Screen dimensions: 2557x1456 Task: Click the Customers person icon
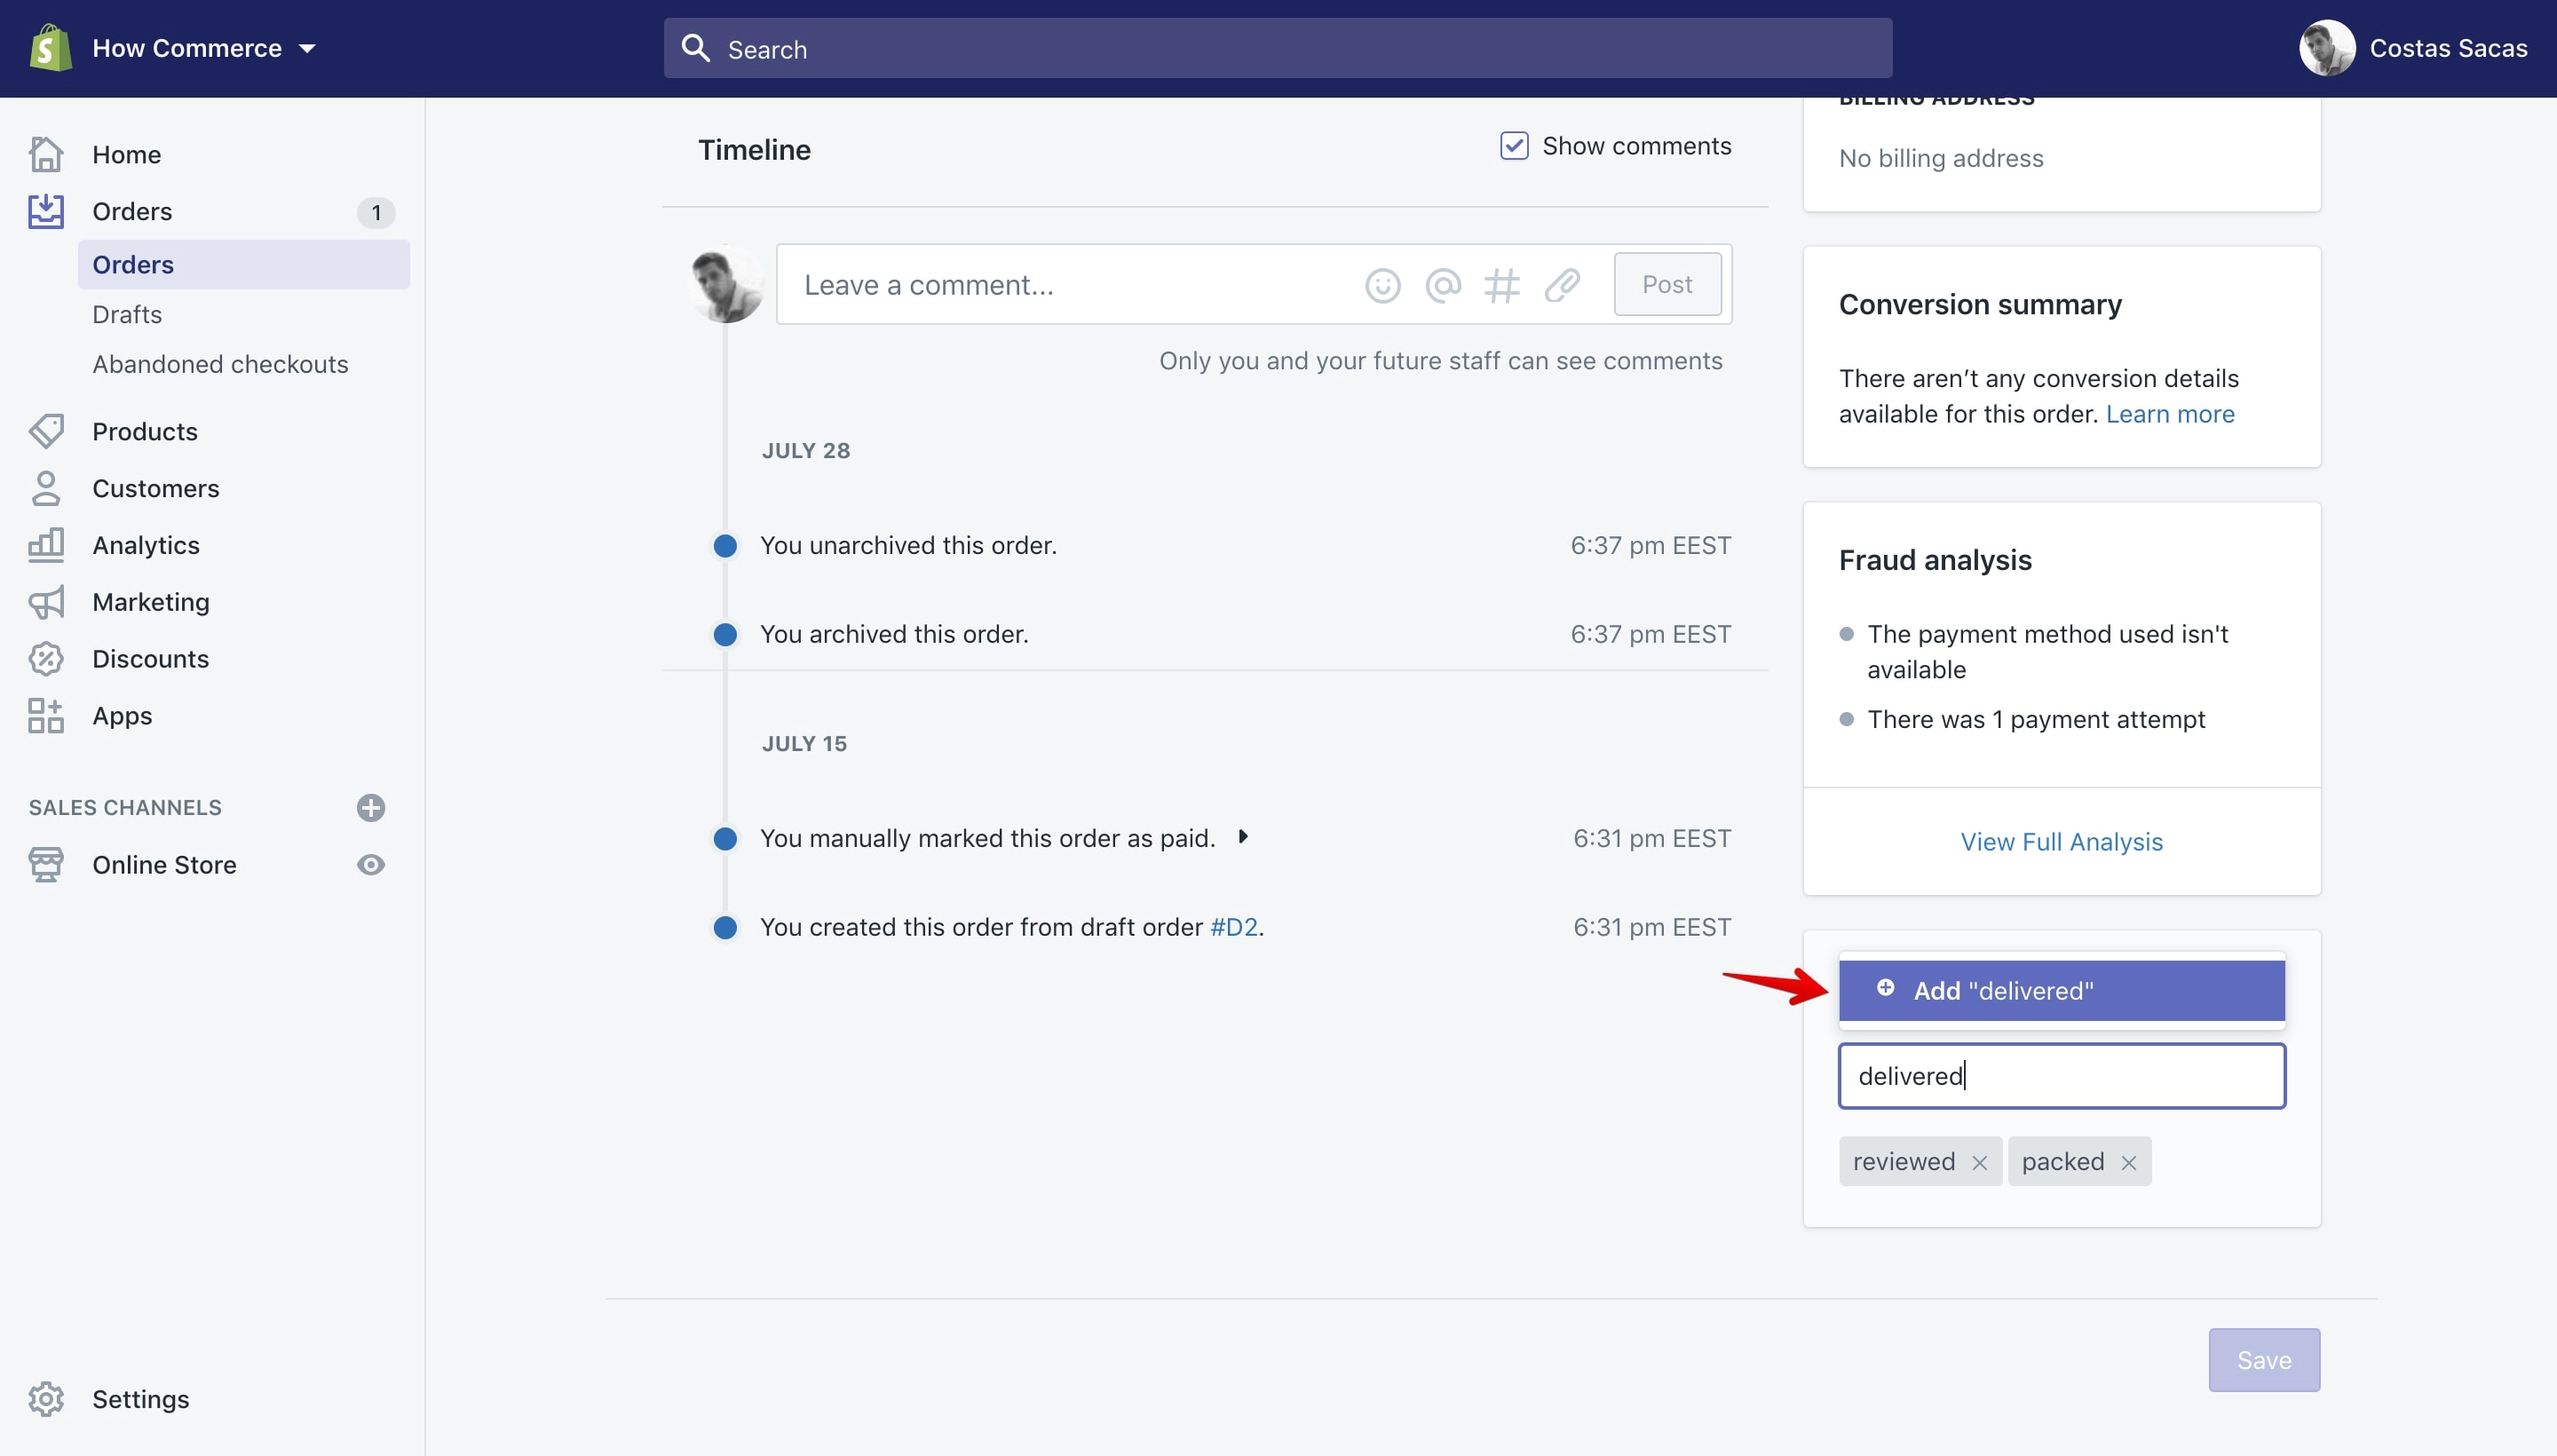[x=46, y=488]
